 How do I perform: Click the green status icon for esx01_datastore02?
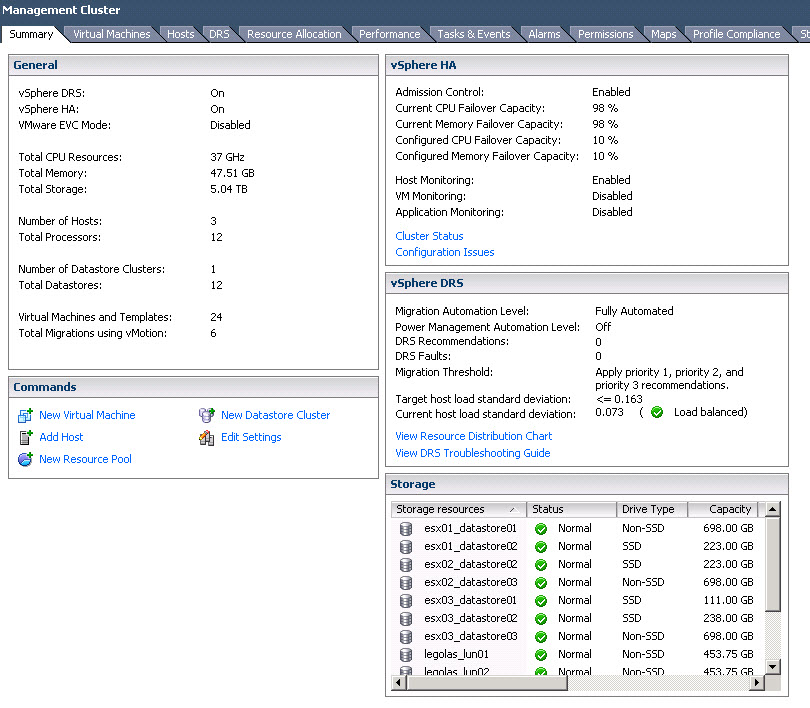[541, 547]
